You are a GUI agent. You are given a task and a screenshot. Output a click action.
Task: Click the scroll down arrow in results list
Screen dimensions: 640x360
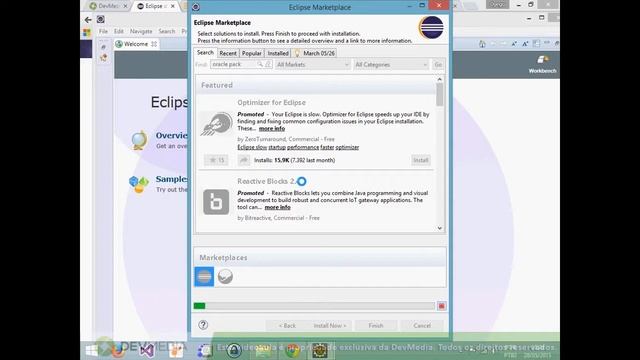[x=440, y=228]
